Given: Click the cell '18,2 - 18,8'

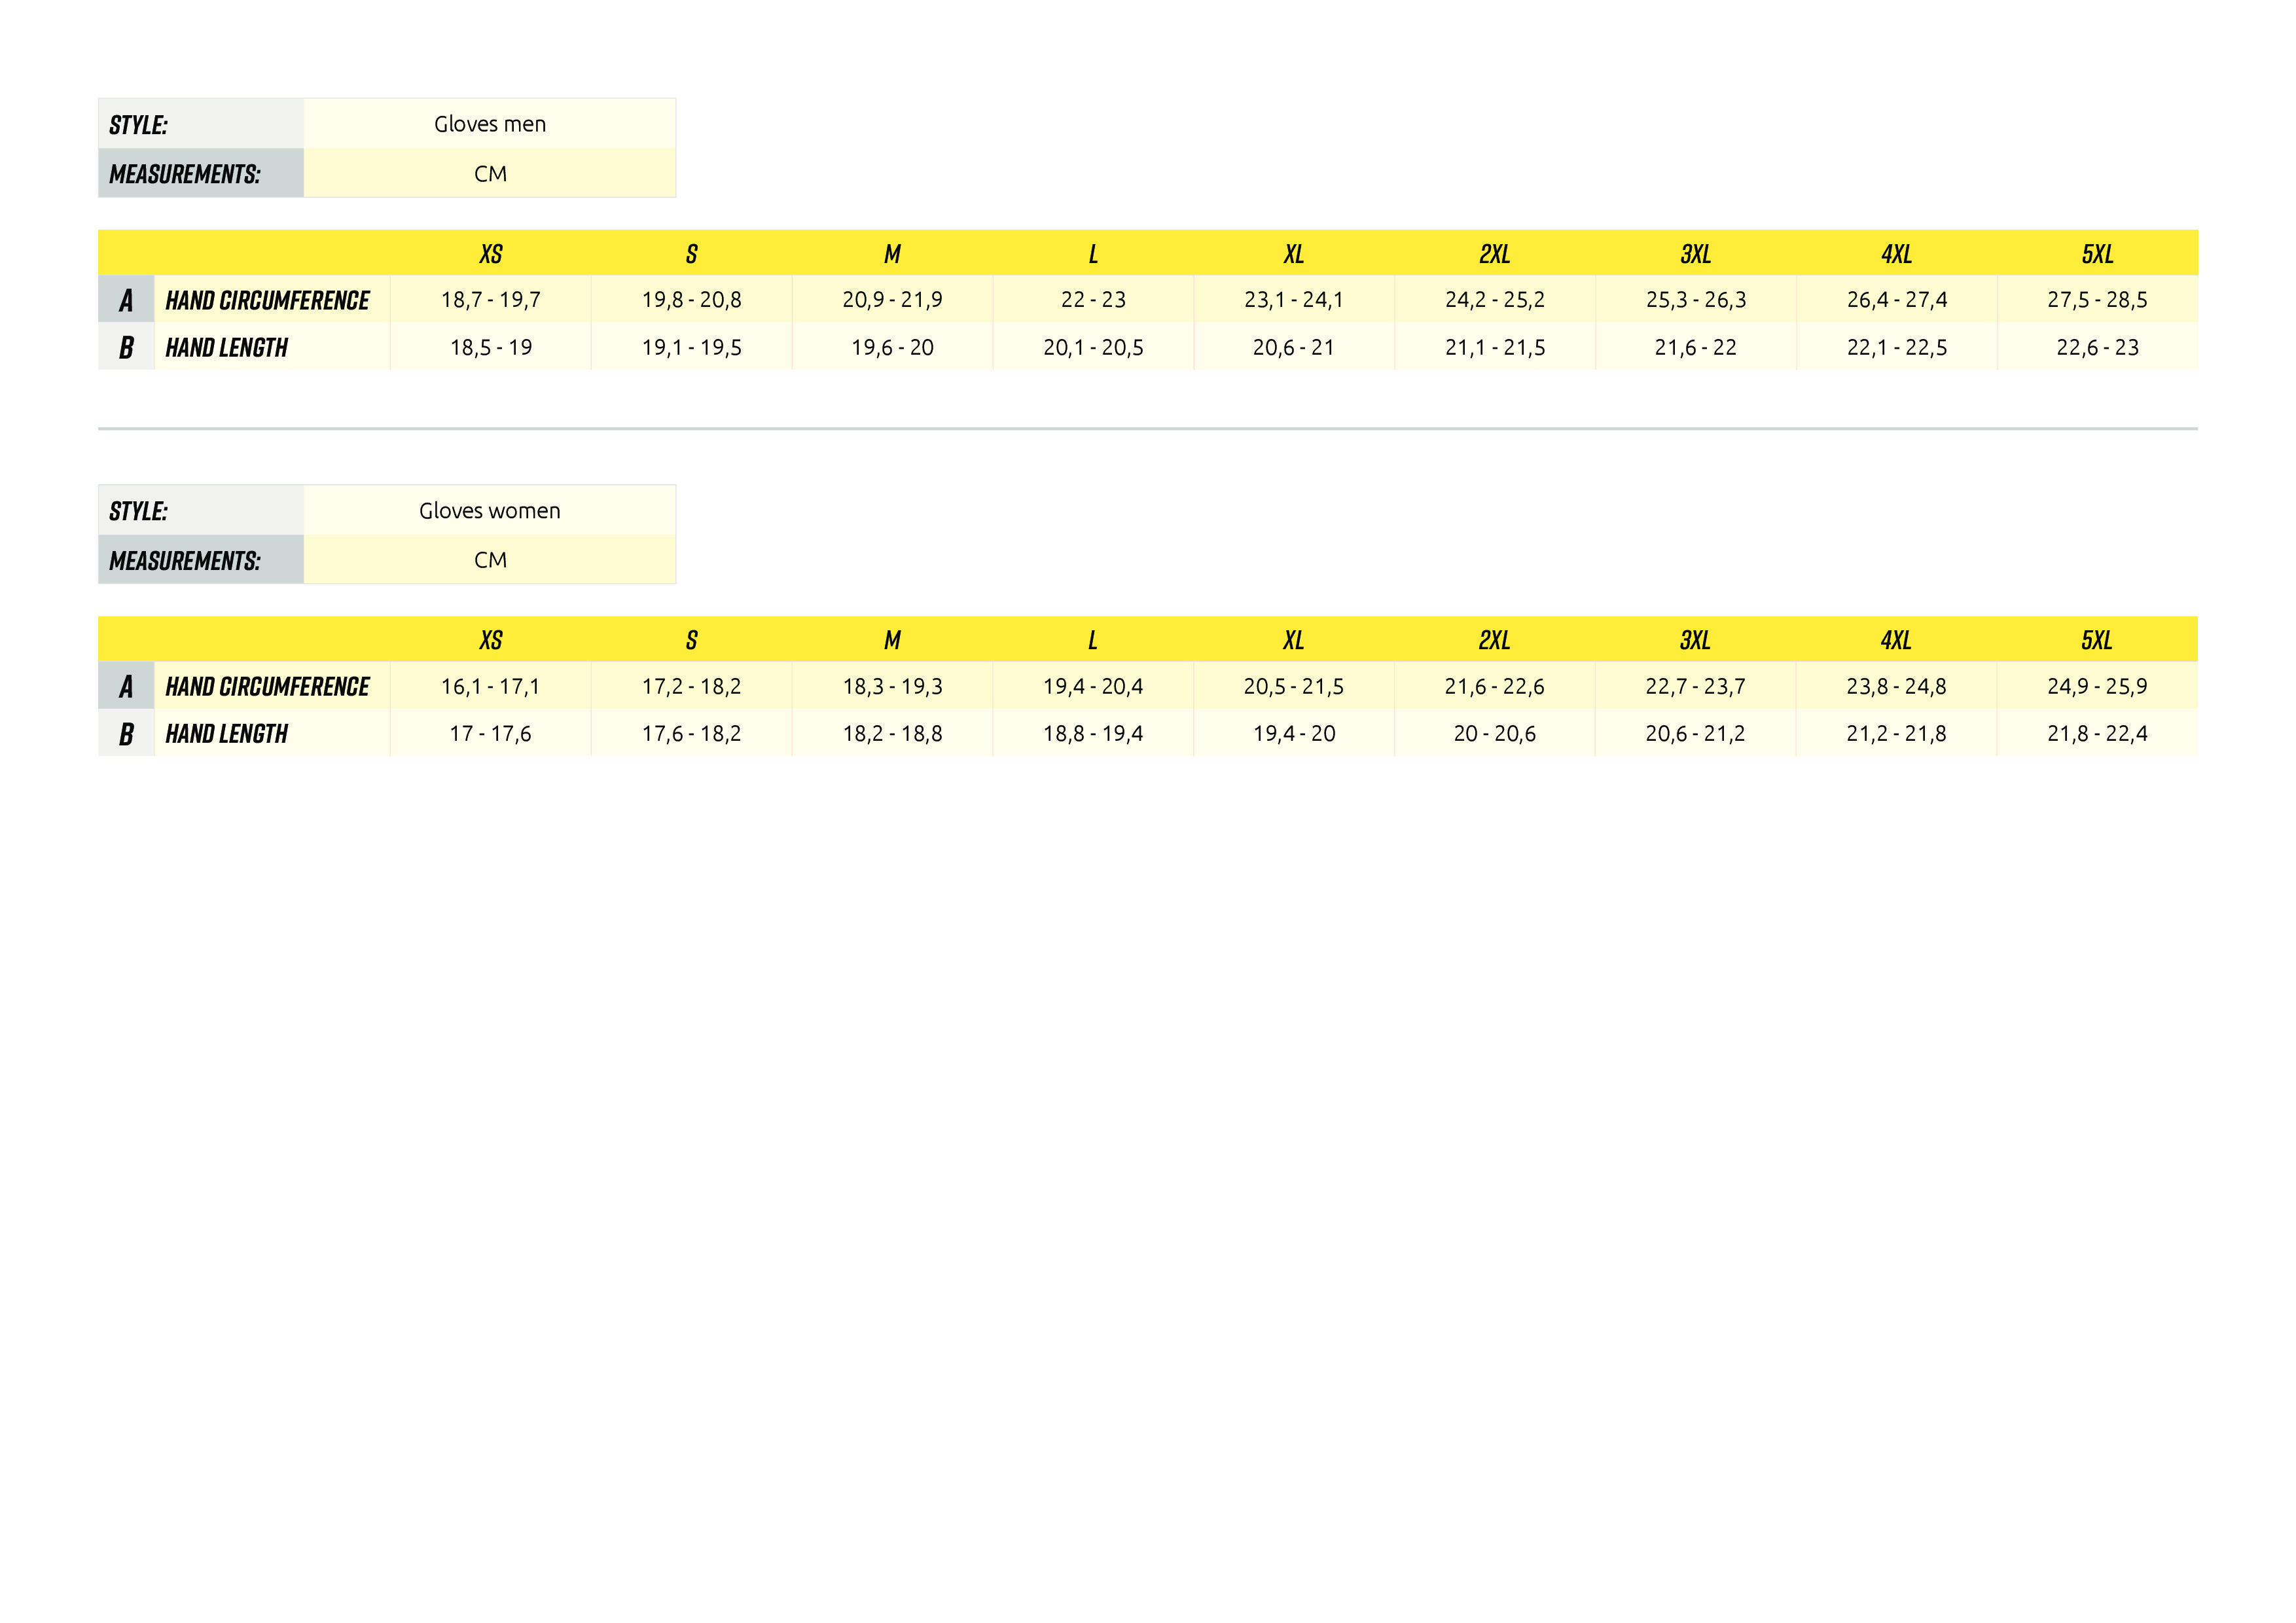Looking at the screenshot, I should [893, 733].
